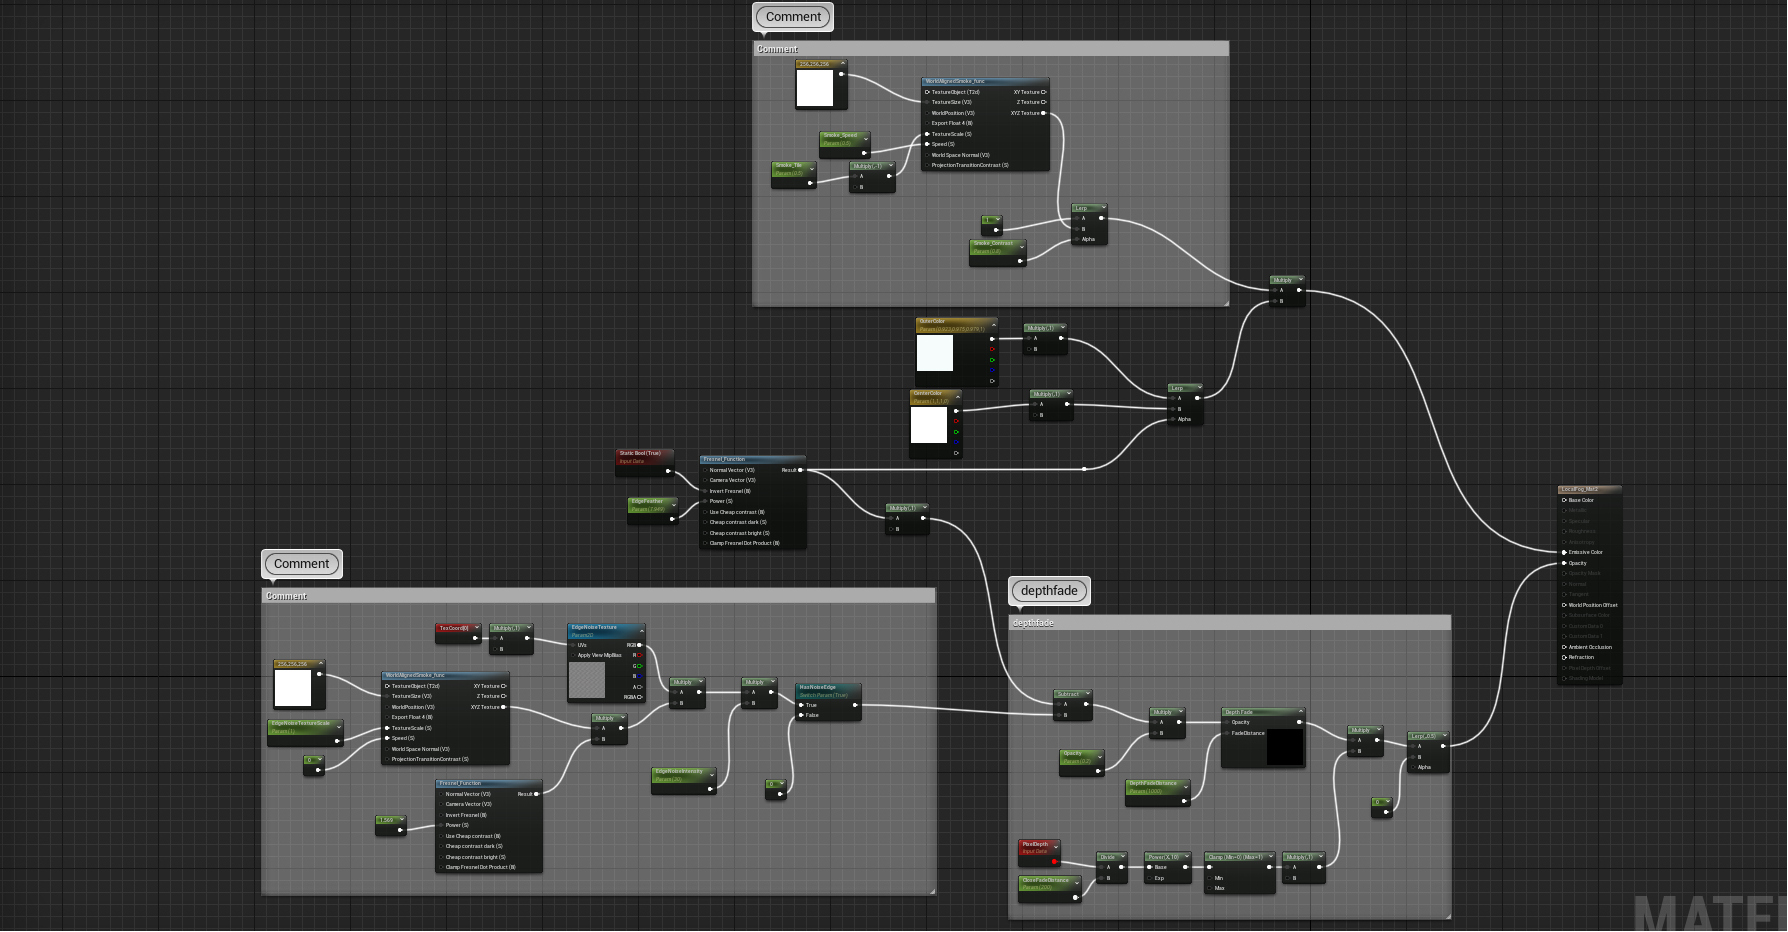Click the red PixelDepth output pin
Viewport: 1788px width, 932px height.
[x=1054, y=862]
